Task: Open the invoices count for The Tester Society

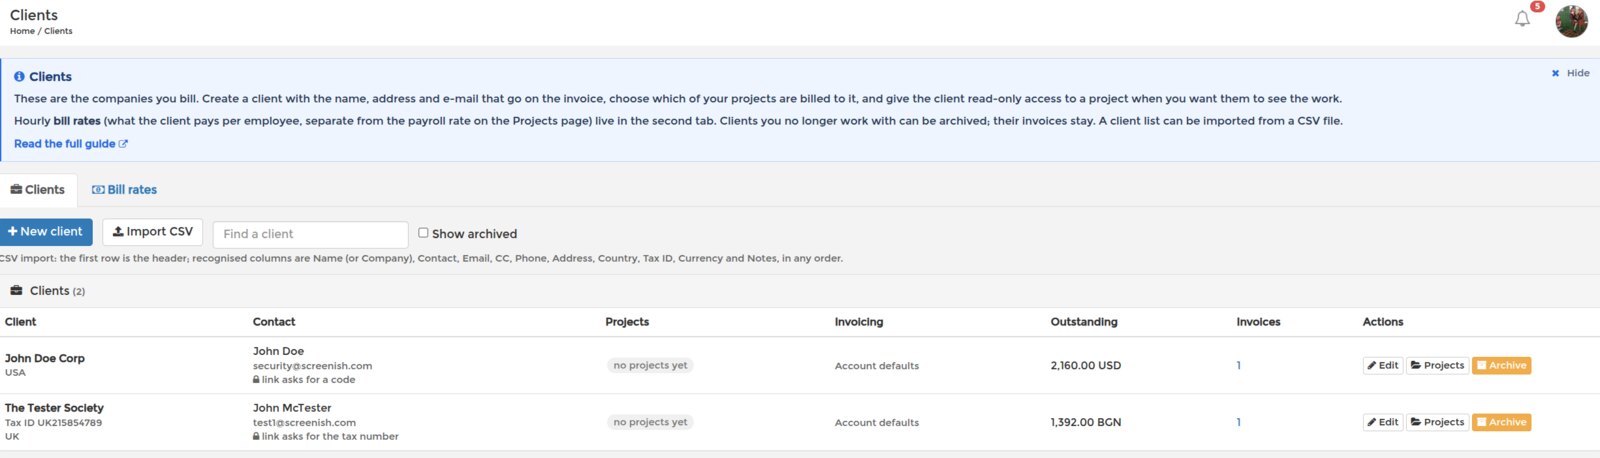Action: 1238,423
